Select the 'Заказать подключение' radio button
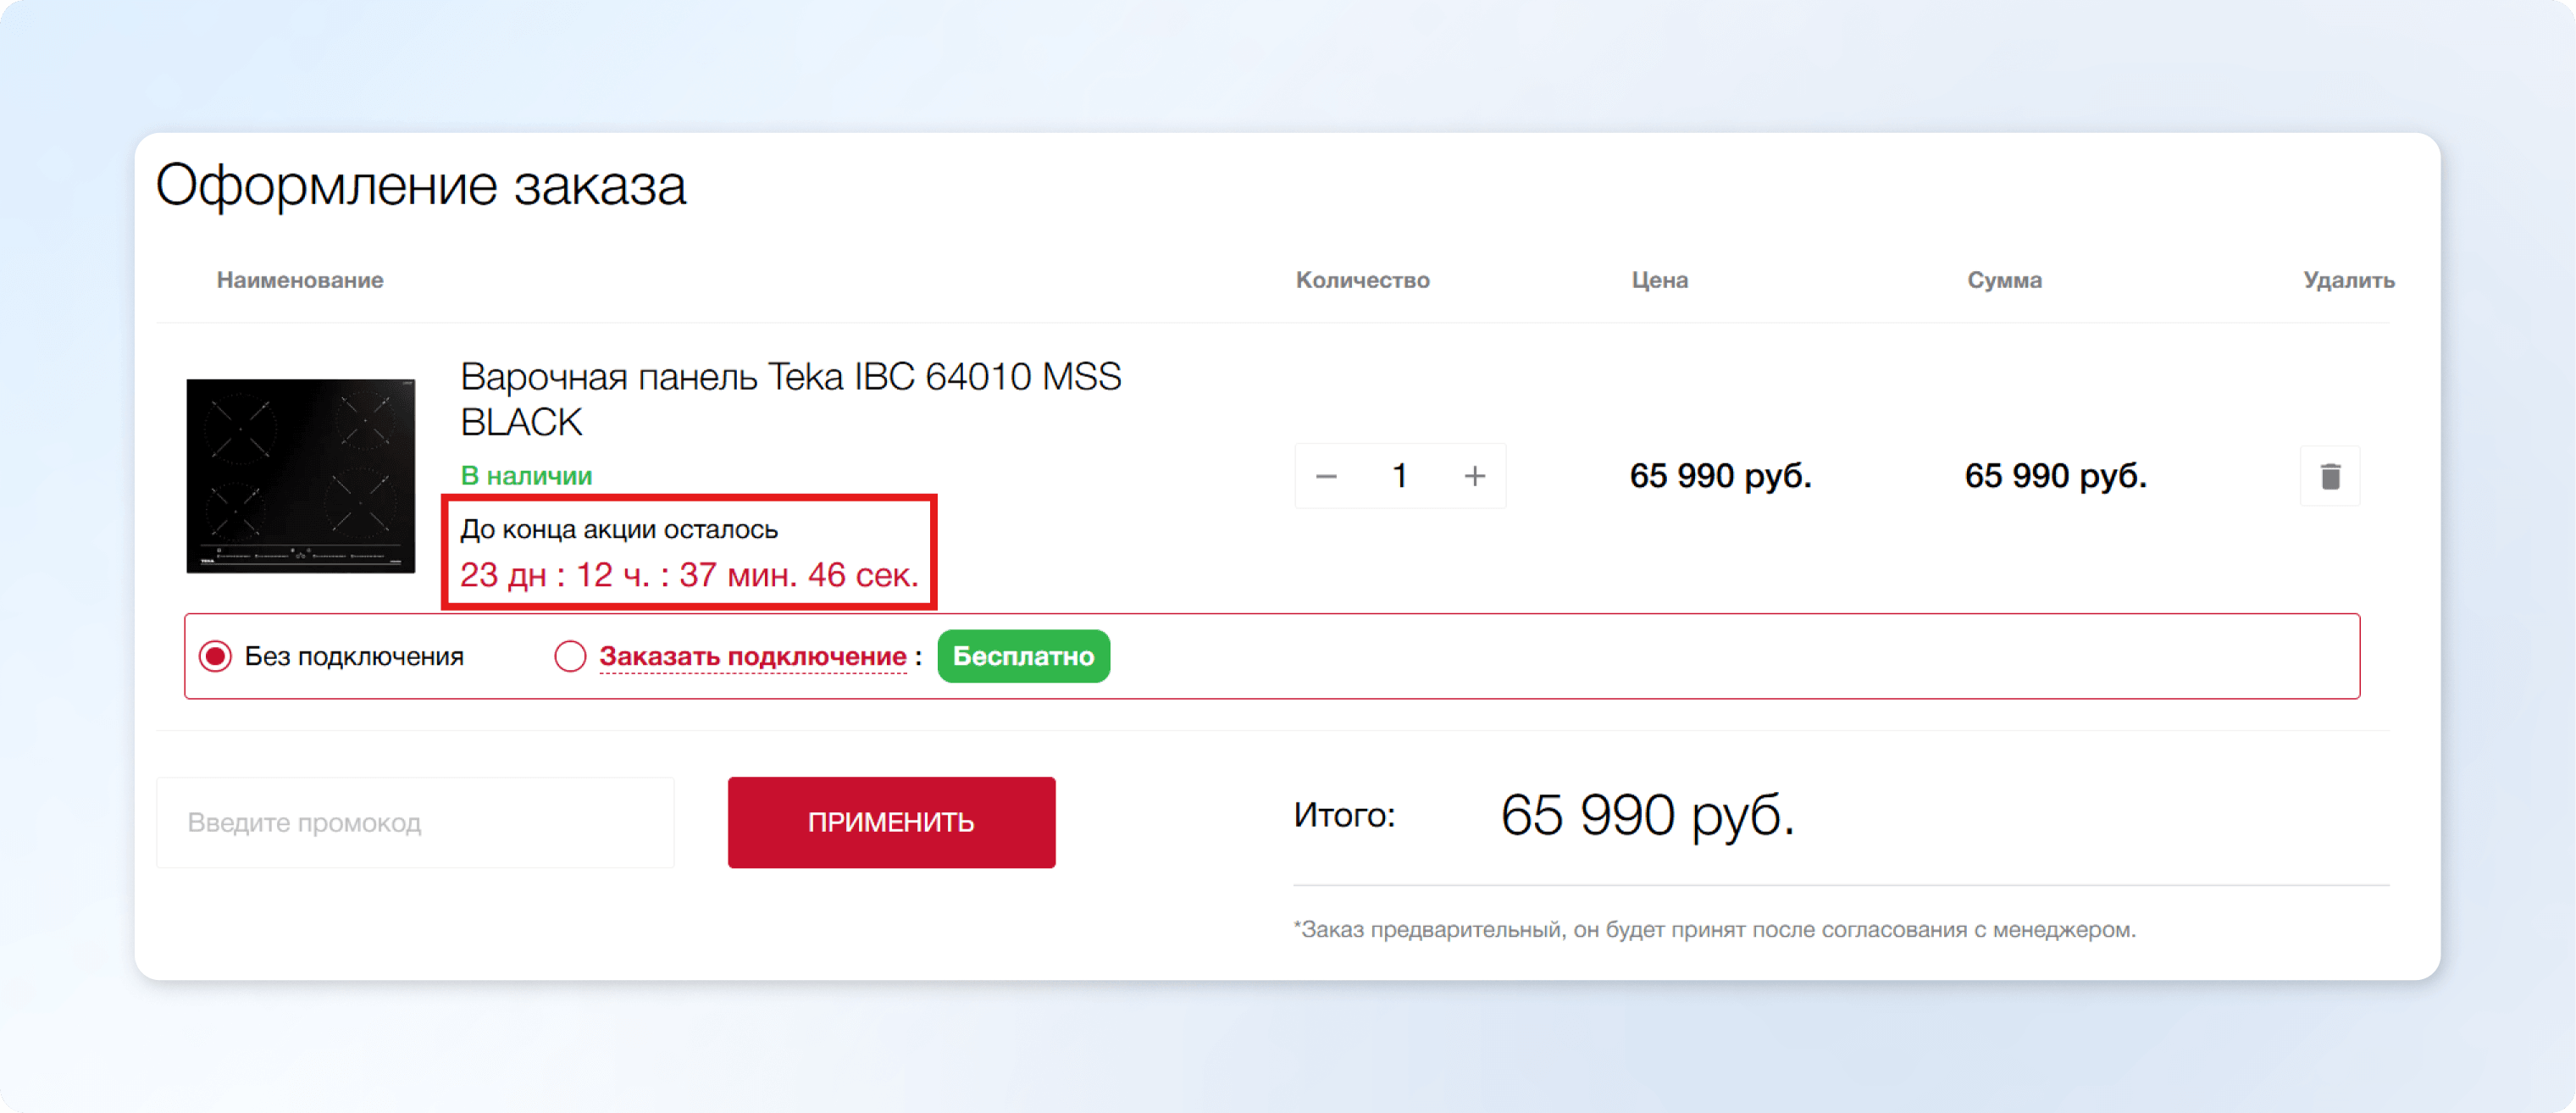 (x=570, y=656)
